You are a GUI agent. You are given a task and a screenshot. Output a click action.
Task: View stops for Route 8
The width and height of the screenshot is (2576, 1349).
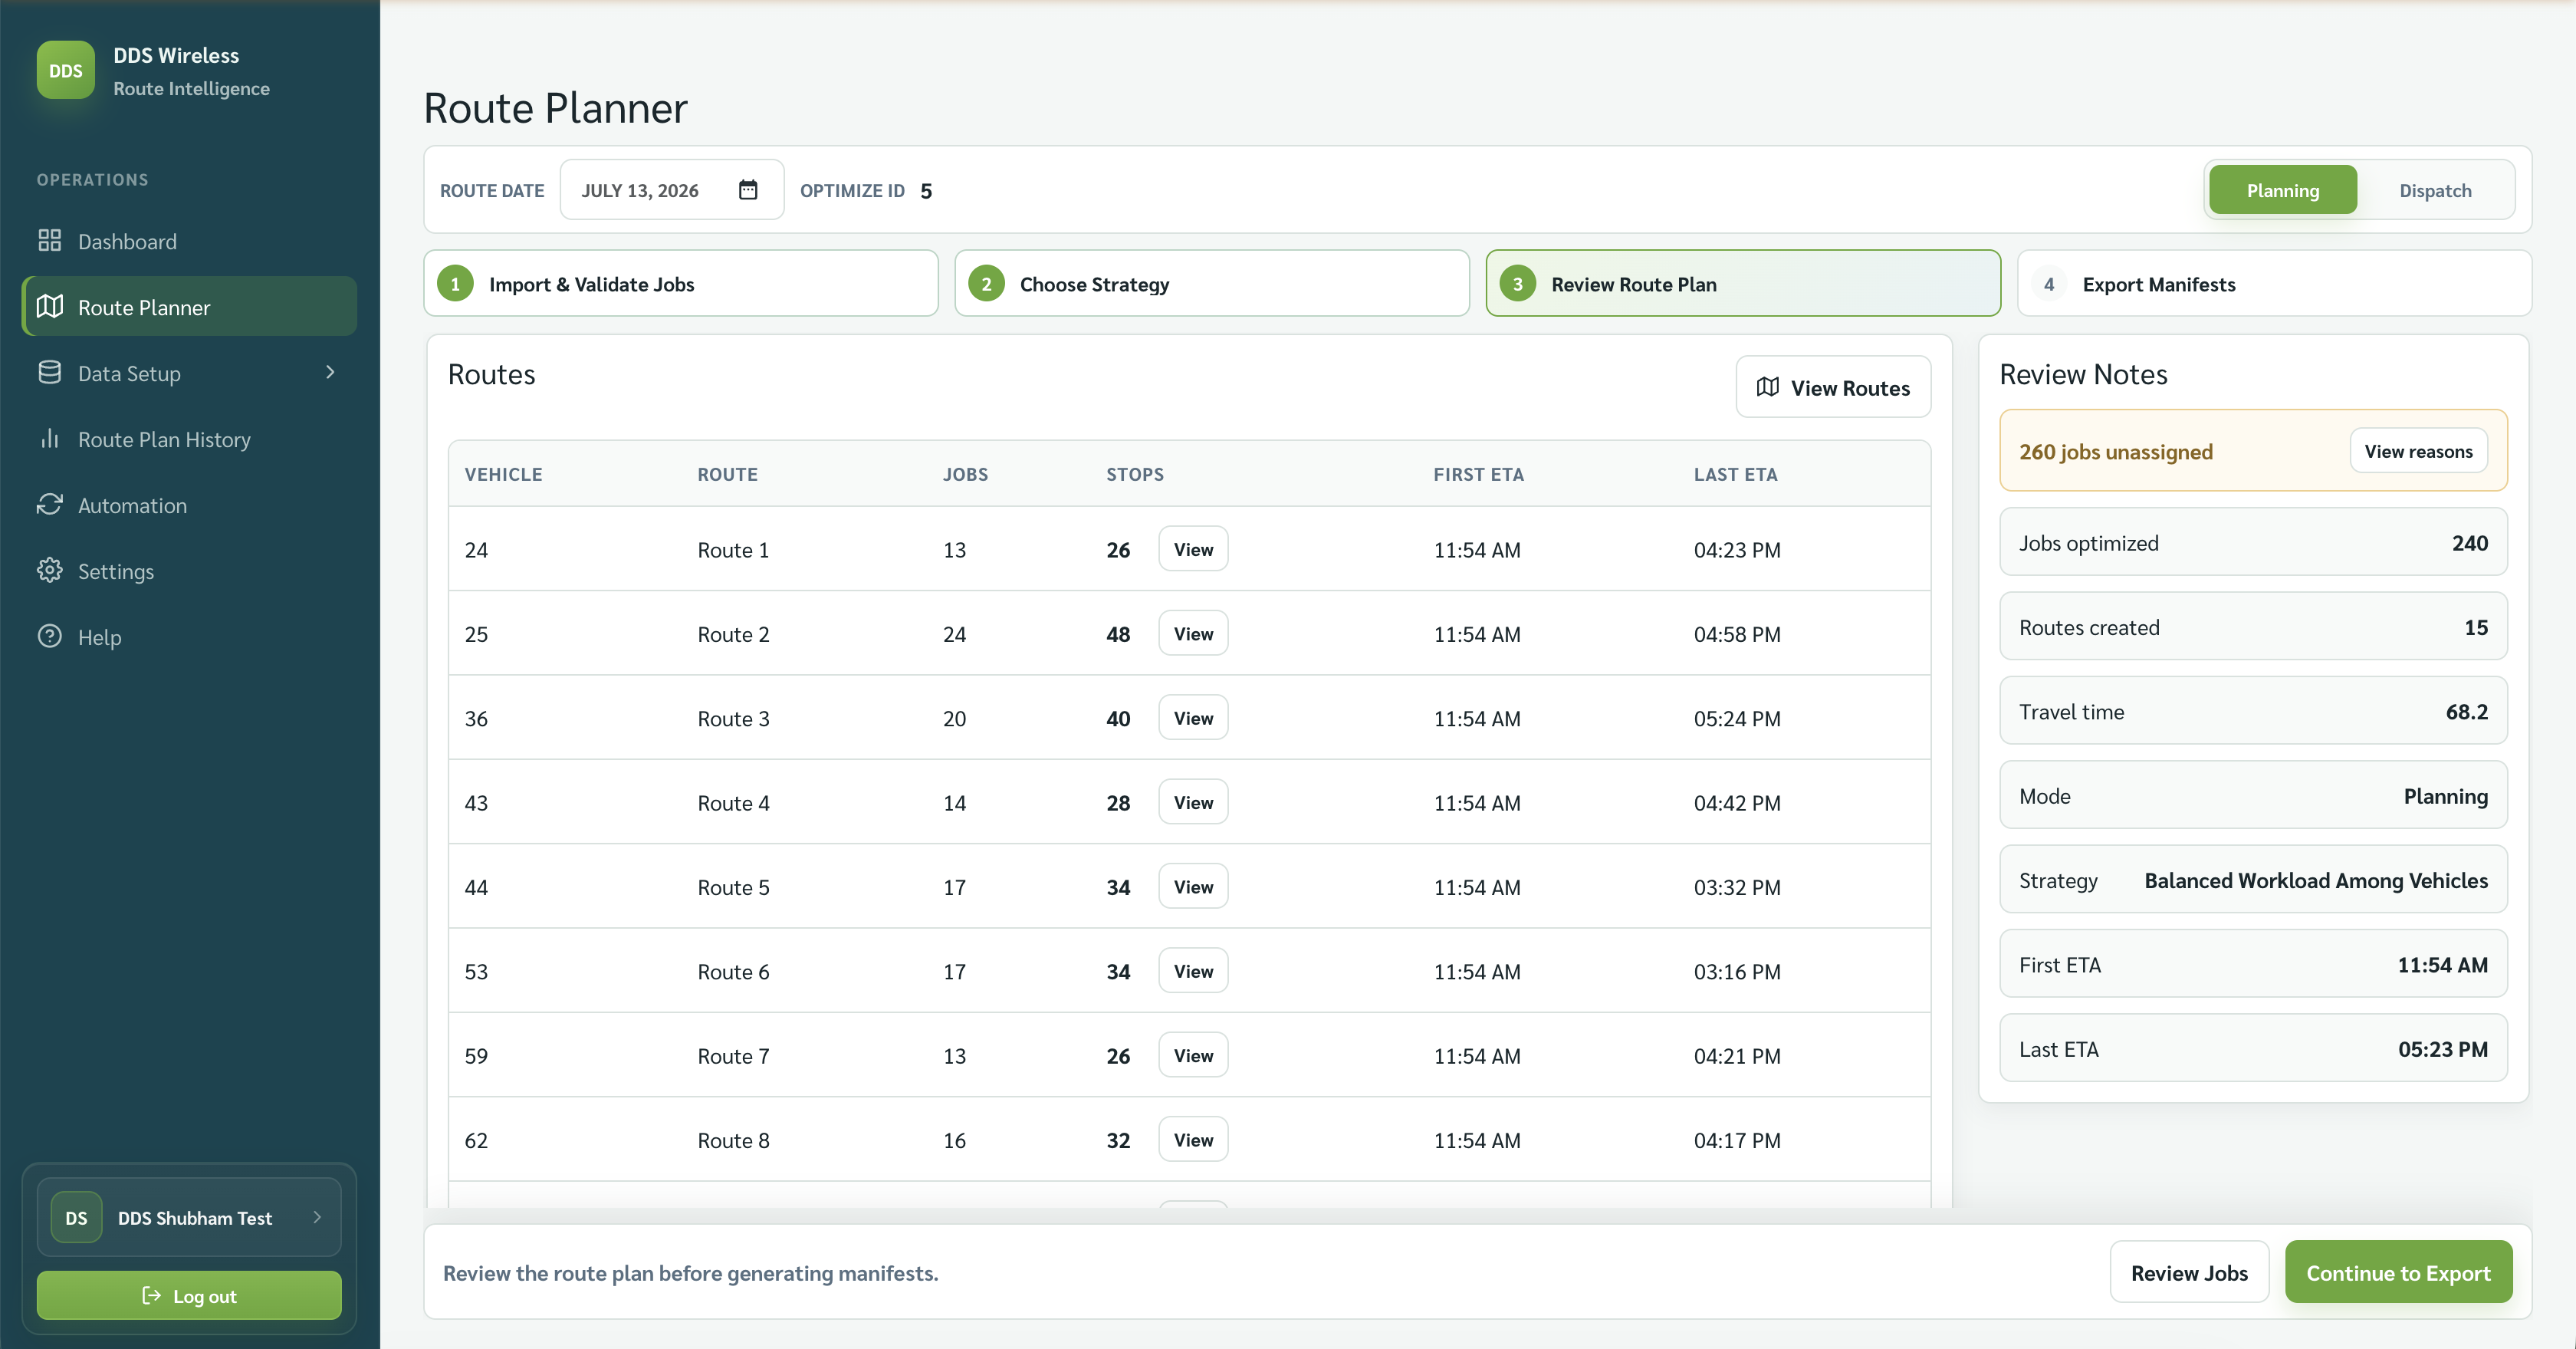1193,1139
